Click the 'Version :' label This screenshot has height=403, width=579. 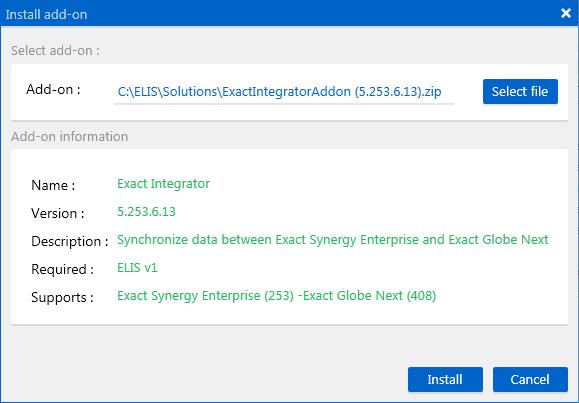58,213
